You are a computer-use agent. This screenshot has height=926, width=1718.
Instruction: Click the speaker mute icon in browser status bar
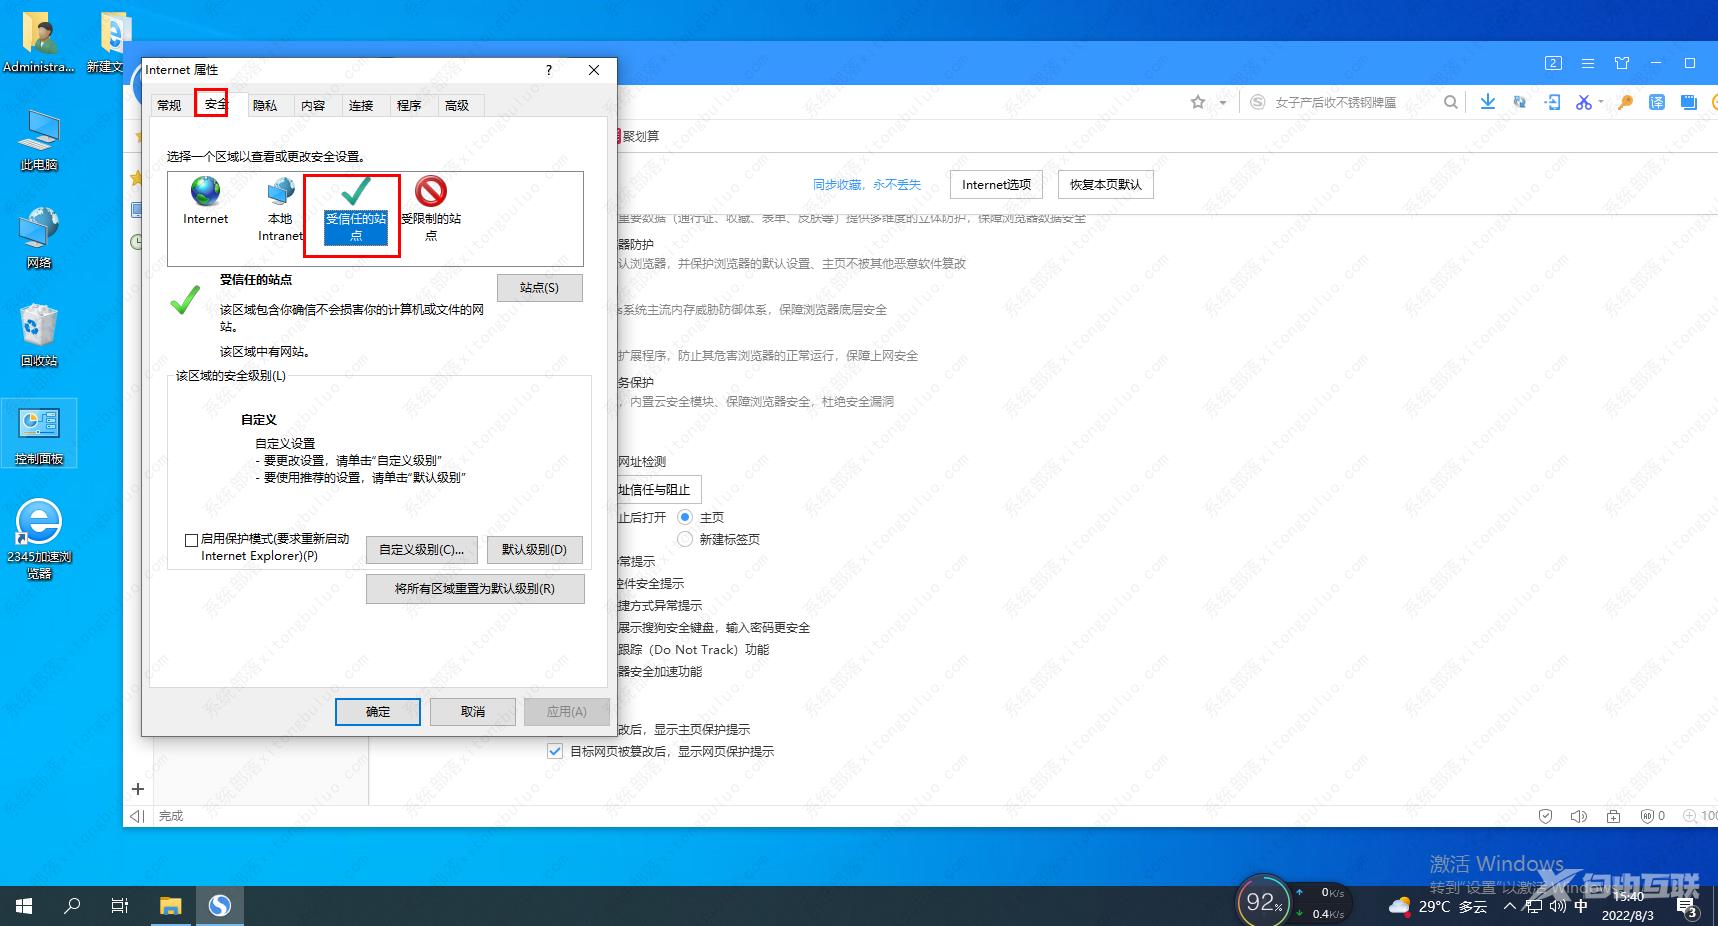1579,816
